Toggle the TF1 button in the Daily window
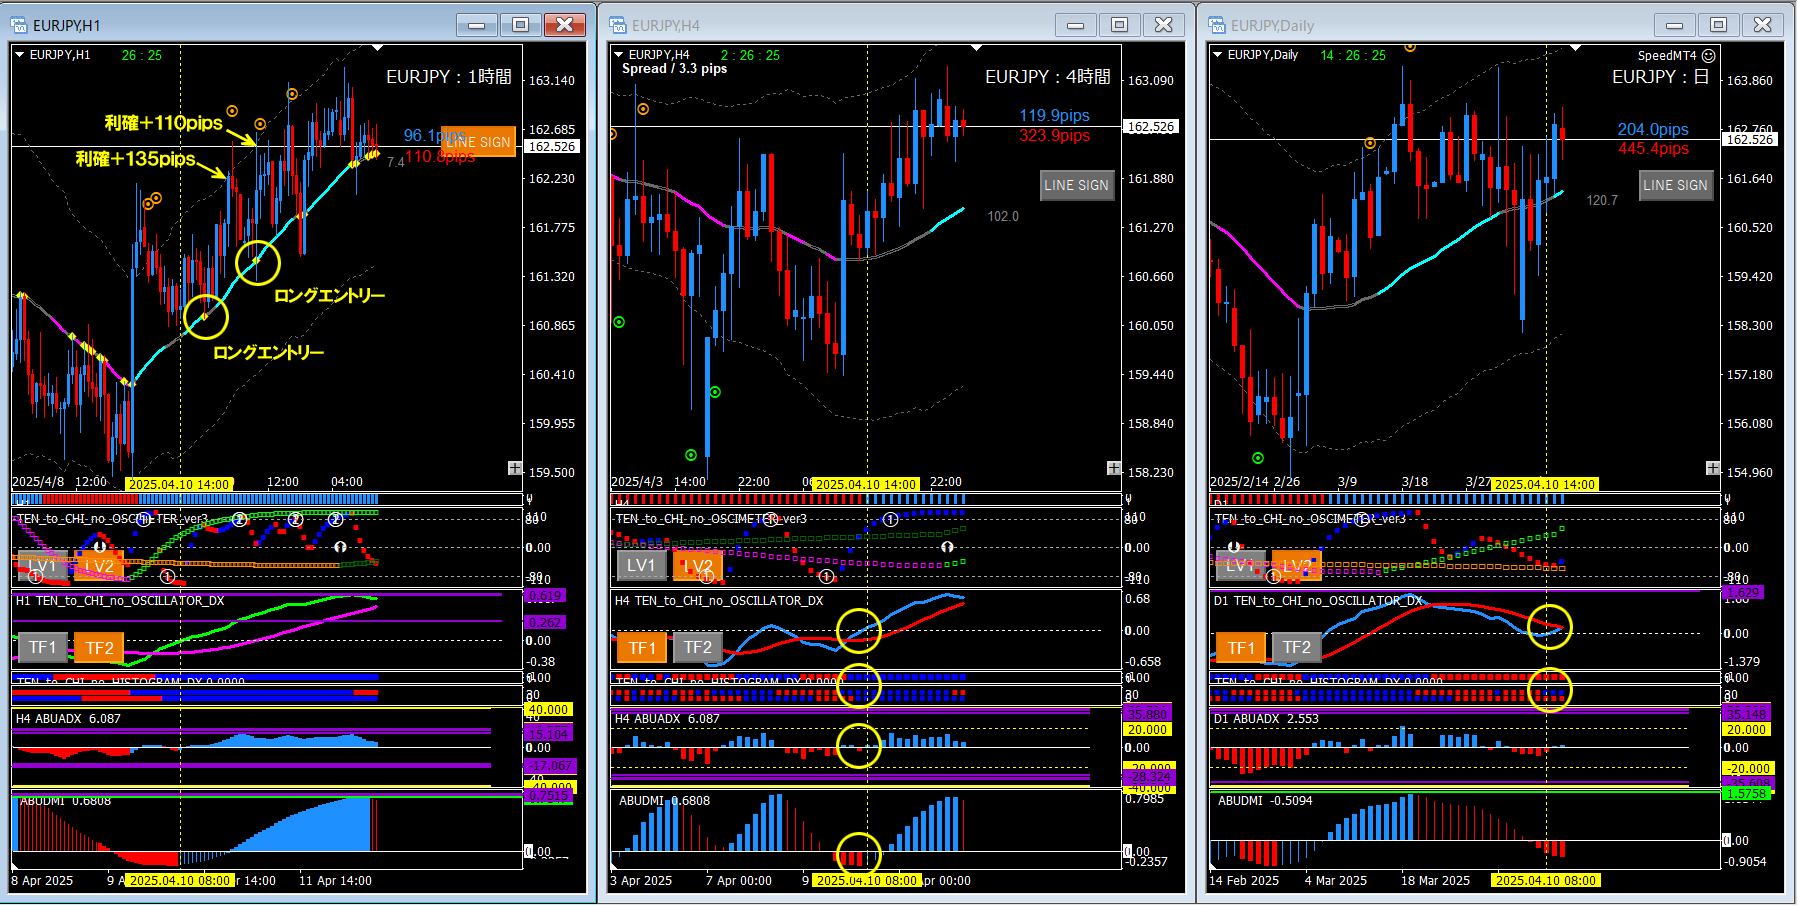The width and height of the screenshot is (1798, 906). (1241, 648)
